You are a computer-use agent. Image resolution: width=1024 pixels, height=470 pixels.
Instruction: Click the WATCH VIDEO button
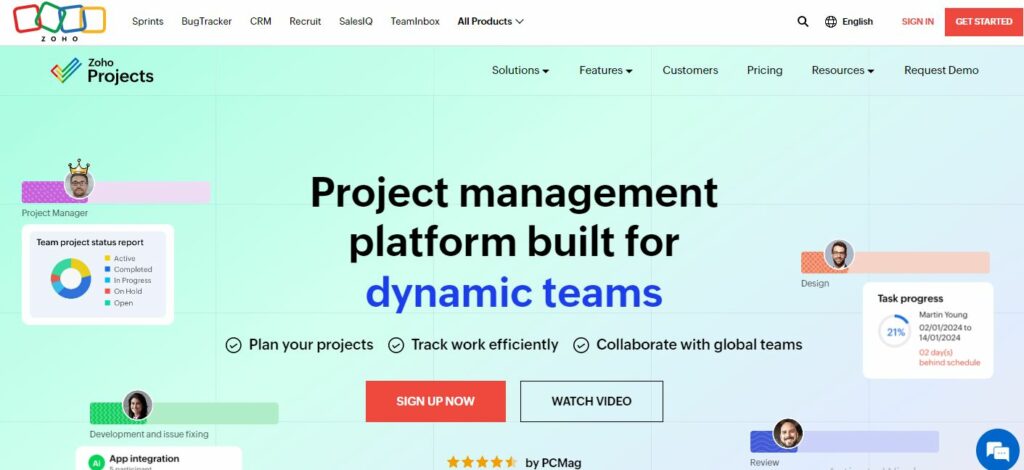592,401
